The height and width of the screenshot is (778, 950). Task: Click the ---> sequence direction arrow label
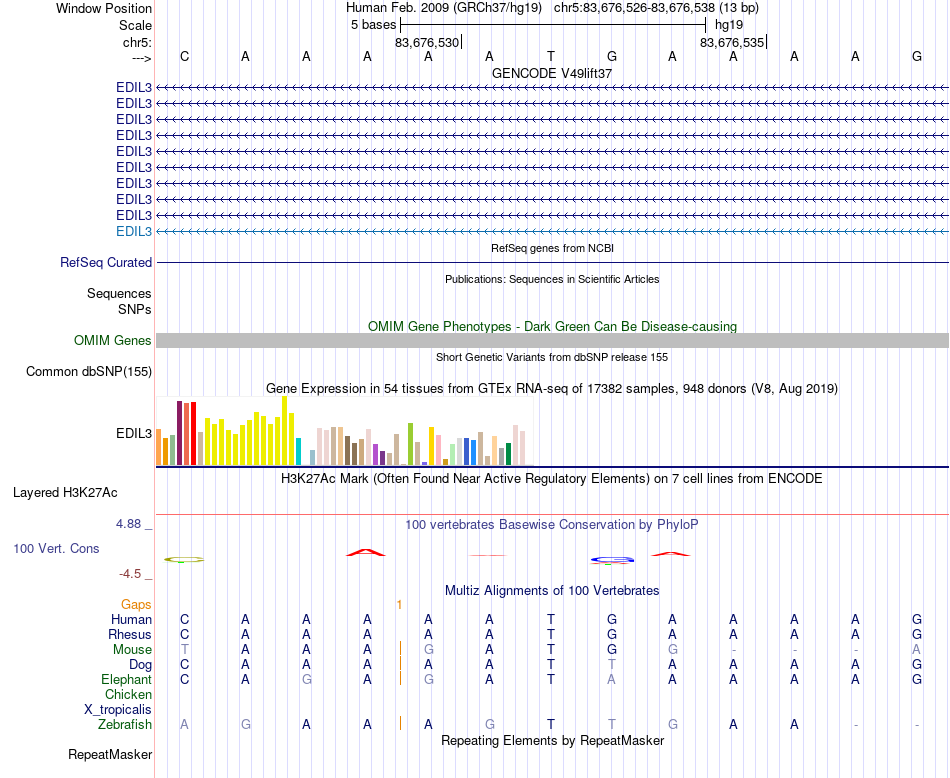pyautogui.click(x=141, y=58)
